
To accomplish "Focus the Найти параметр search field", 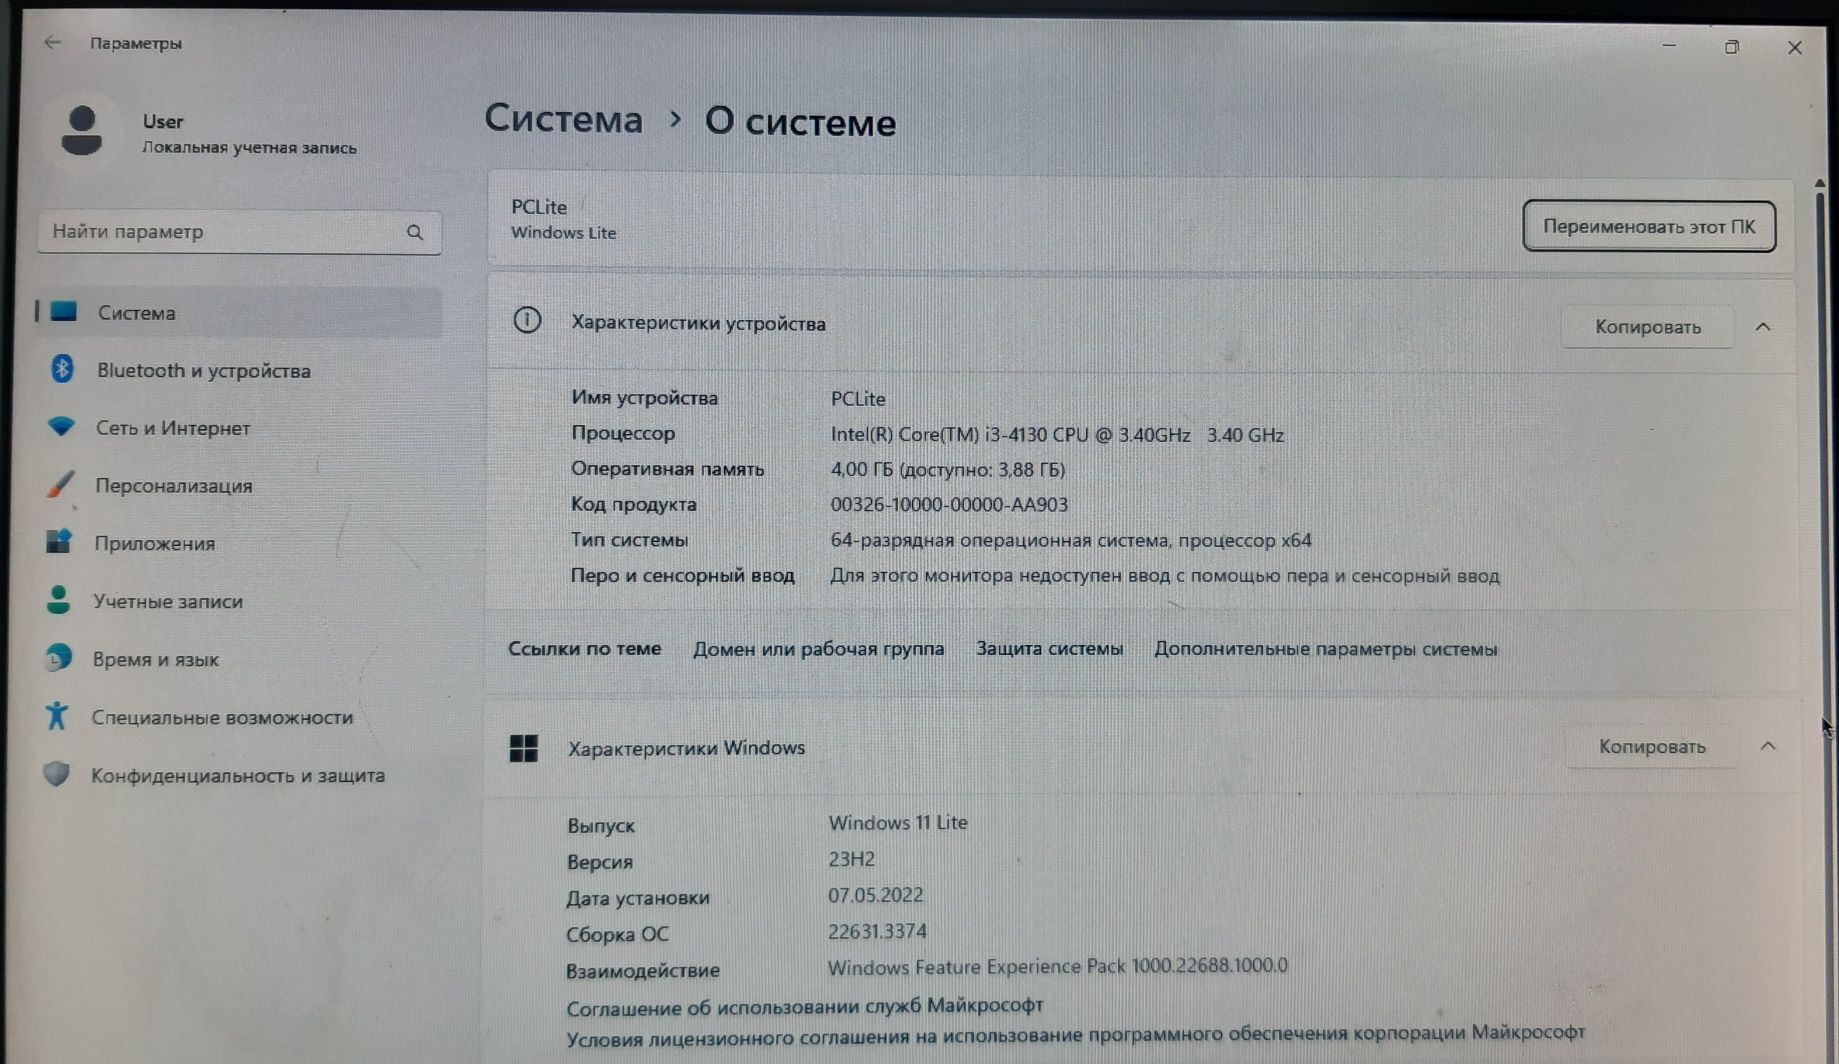I will [x=239, y=232].
